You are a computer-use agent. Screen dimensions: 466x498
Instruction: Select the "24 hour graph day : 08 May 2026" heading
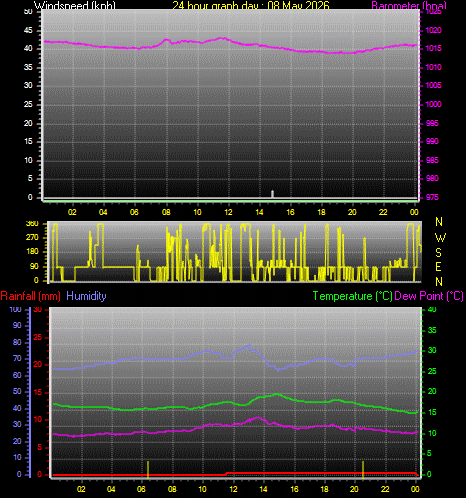251,5
